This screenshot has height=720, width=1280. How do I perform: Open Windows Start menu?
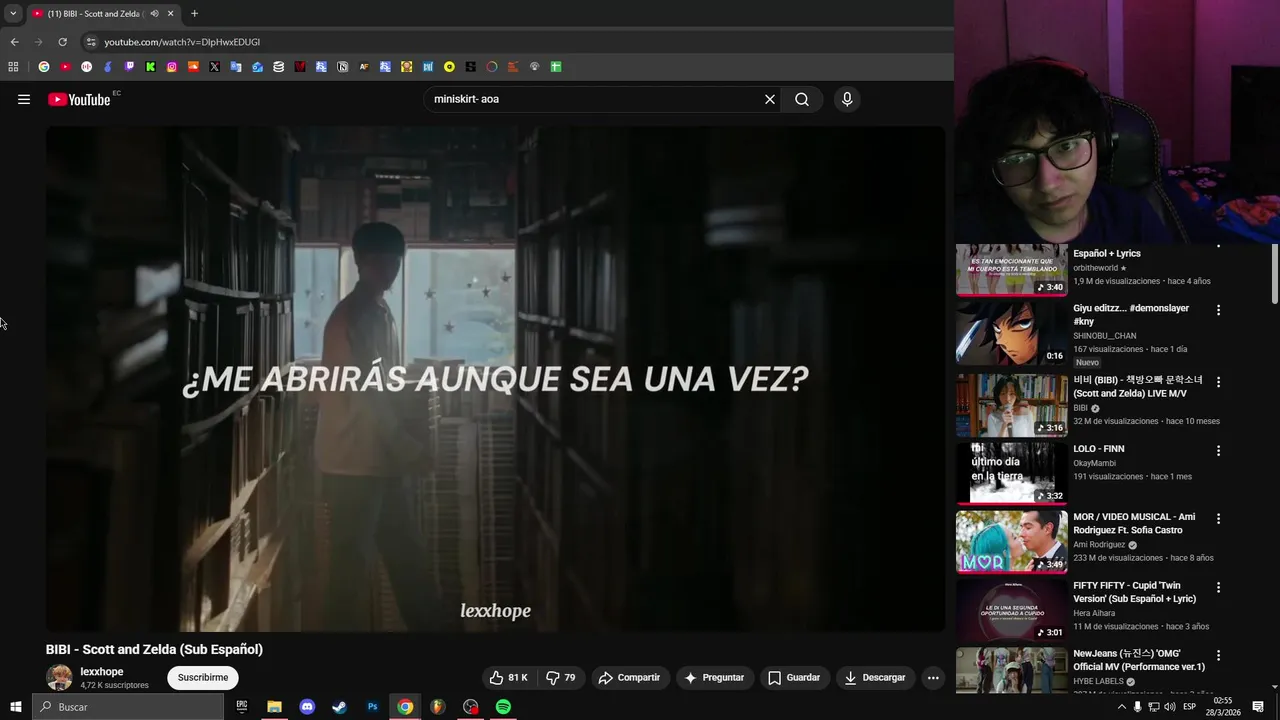point(15,707)
